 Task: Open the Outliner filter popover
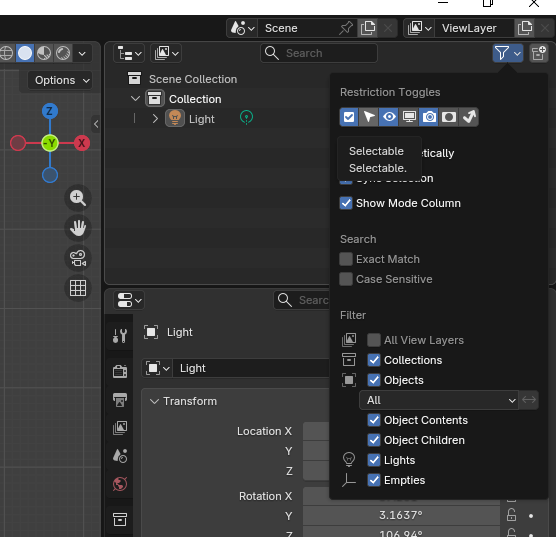click(507, 53)
